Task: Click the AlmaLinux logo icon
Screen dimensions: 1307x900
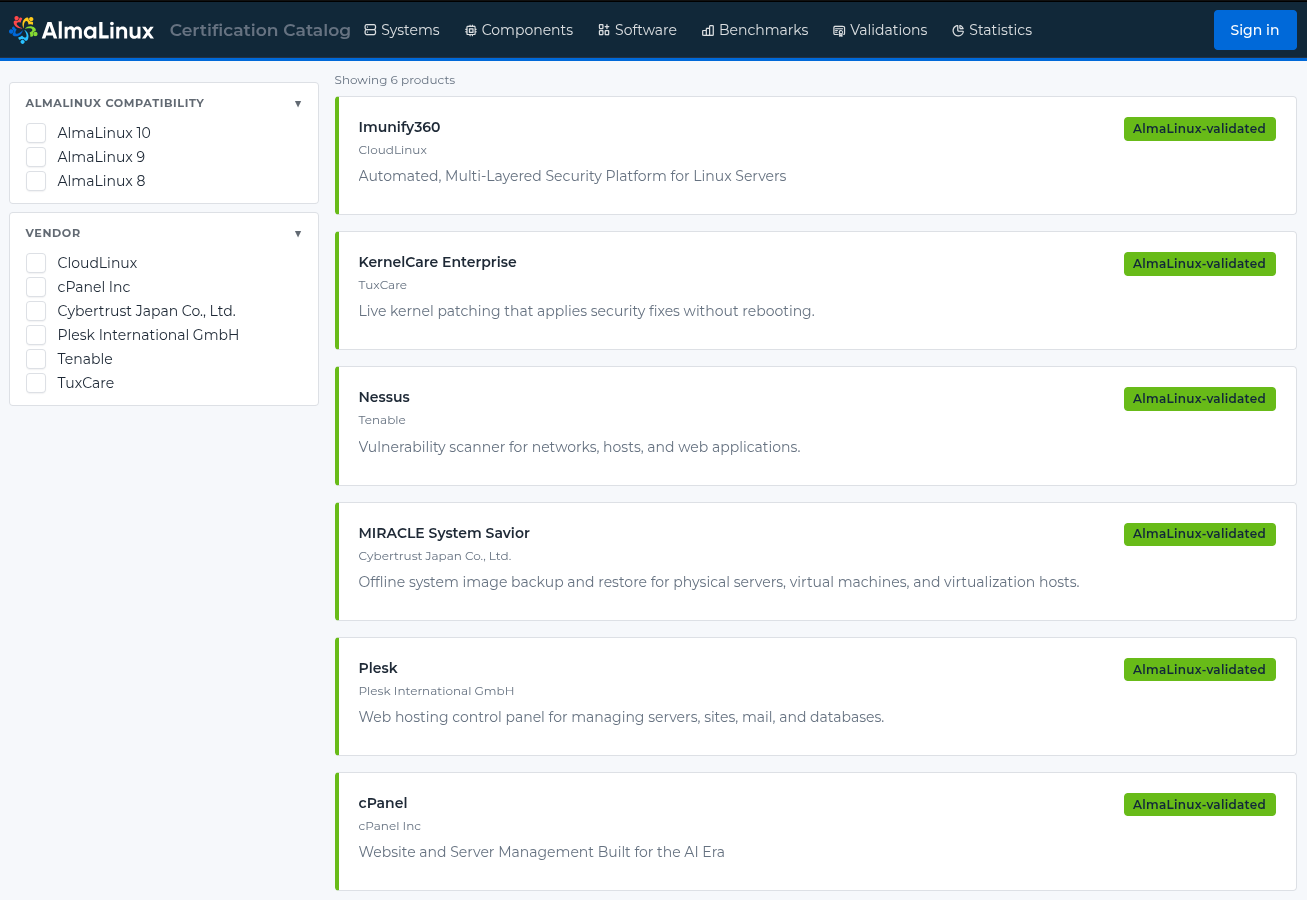Action: [23, 30]
